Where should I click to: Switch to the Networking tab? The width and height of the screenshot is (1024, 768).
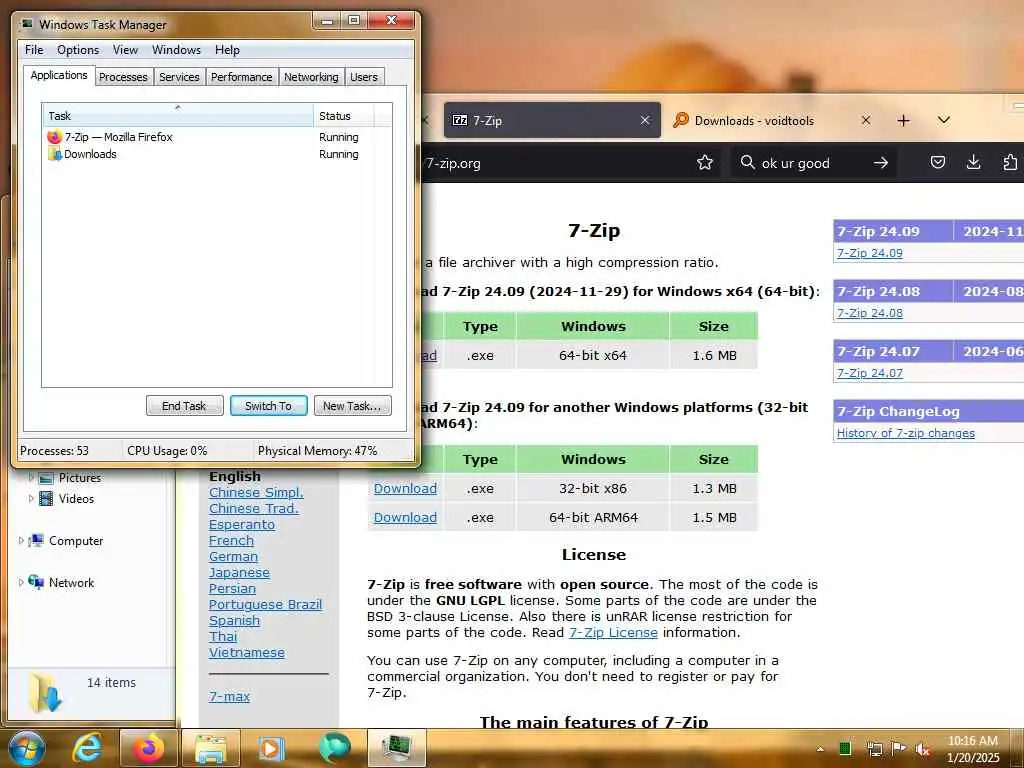click(311, 77)
